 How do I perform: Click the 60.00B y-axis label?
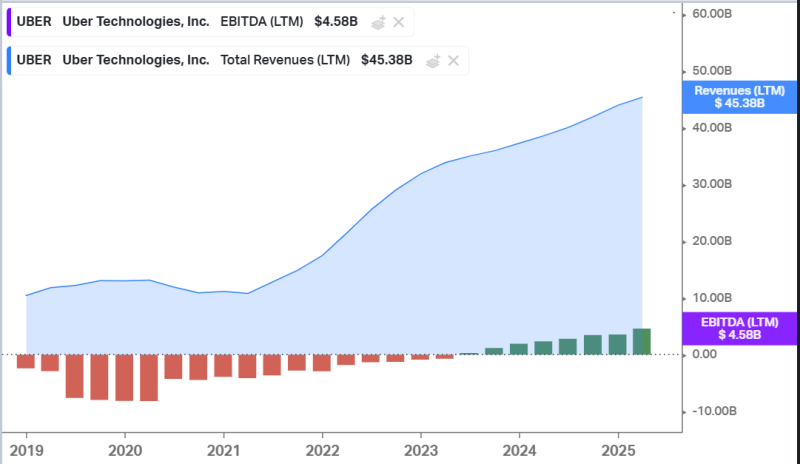coord(712,14)
